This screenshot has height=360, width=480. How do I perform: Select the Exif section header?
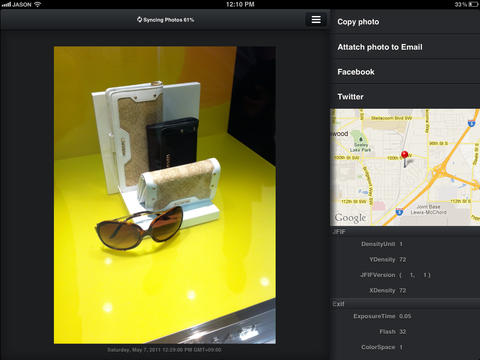405,304
